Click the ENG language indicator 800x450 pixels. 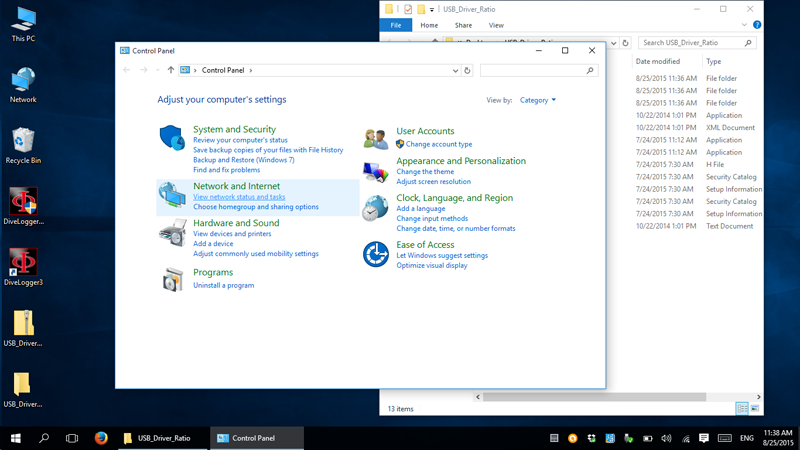(746, 438)
